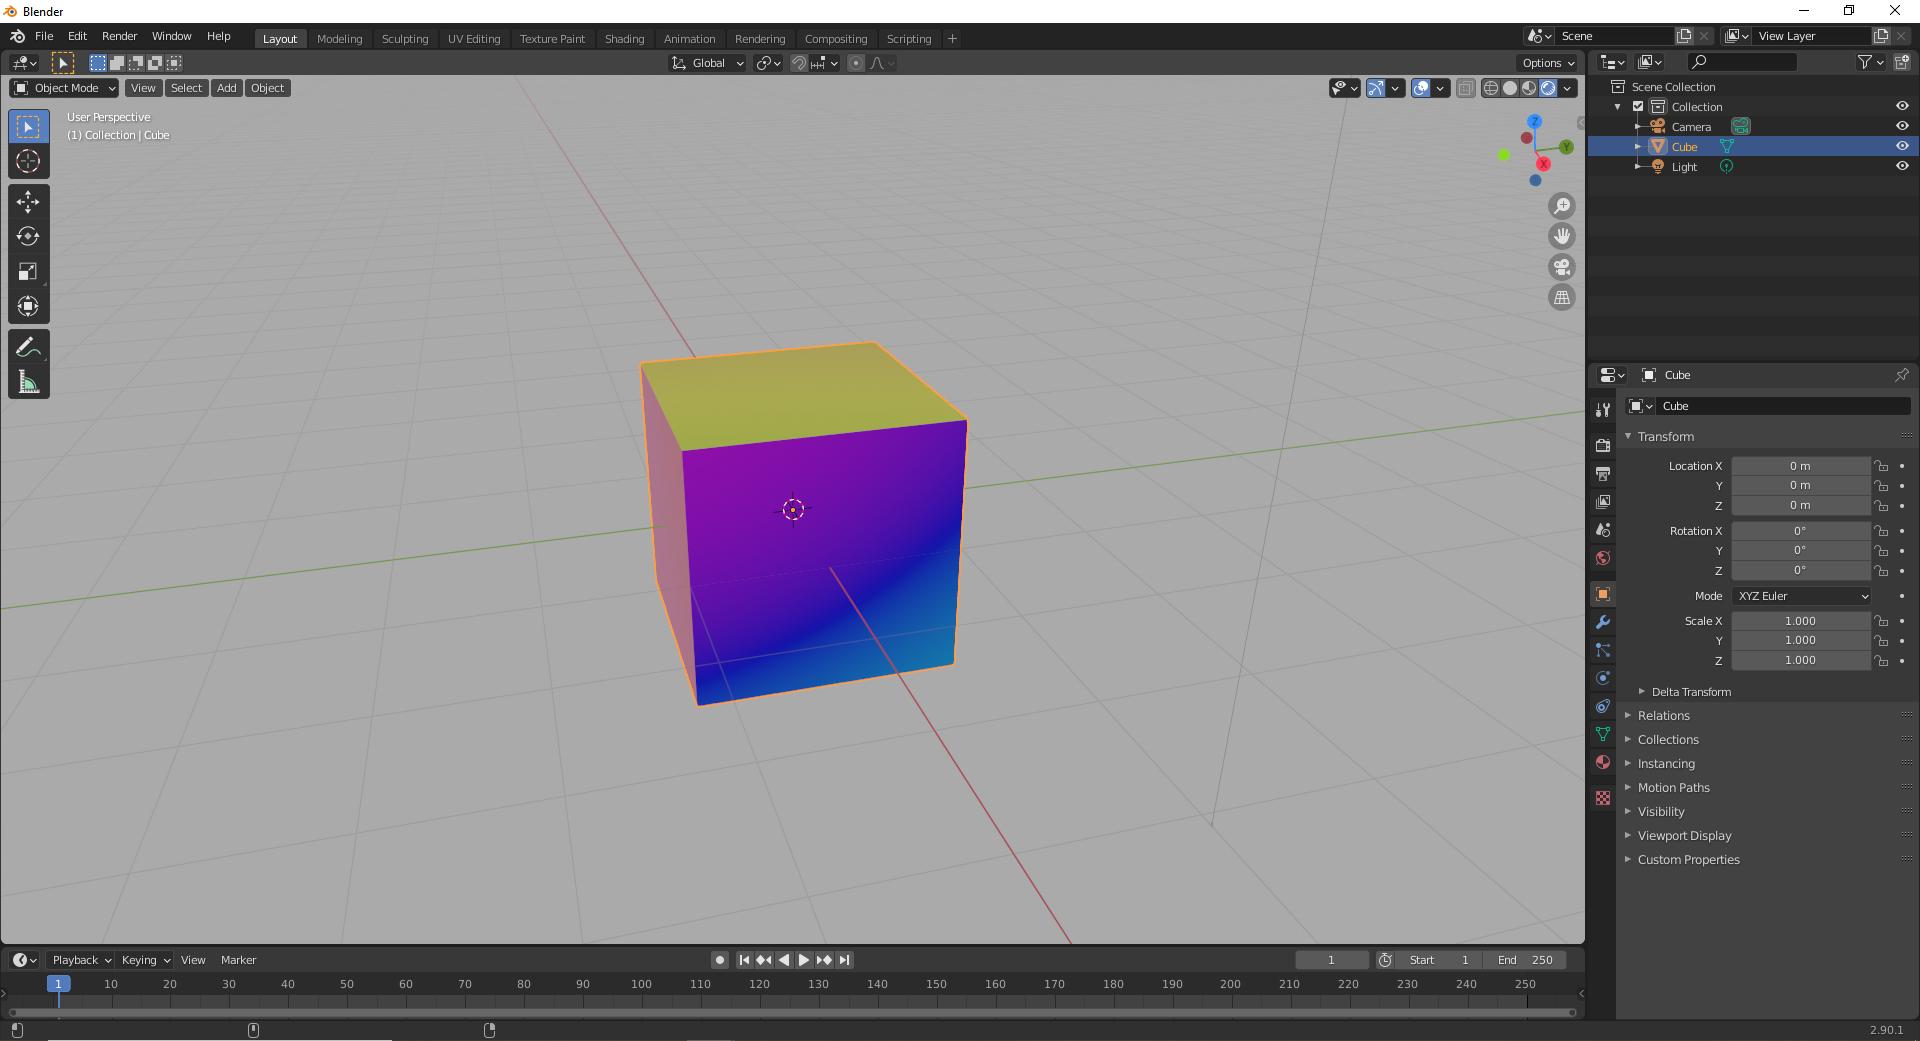Open the Material Properties tab
1920x1041 pixels.
1603,762
